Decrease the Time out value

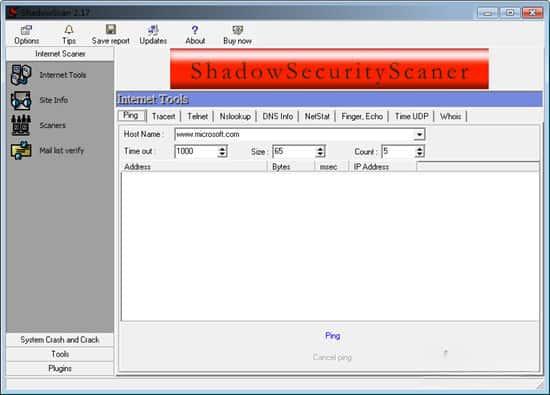222,154
